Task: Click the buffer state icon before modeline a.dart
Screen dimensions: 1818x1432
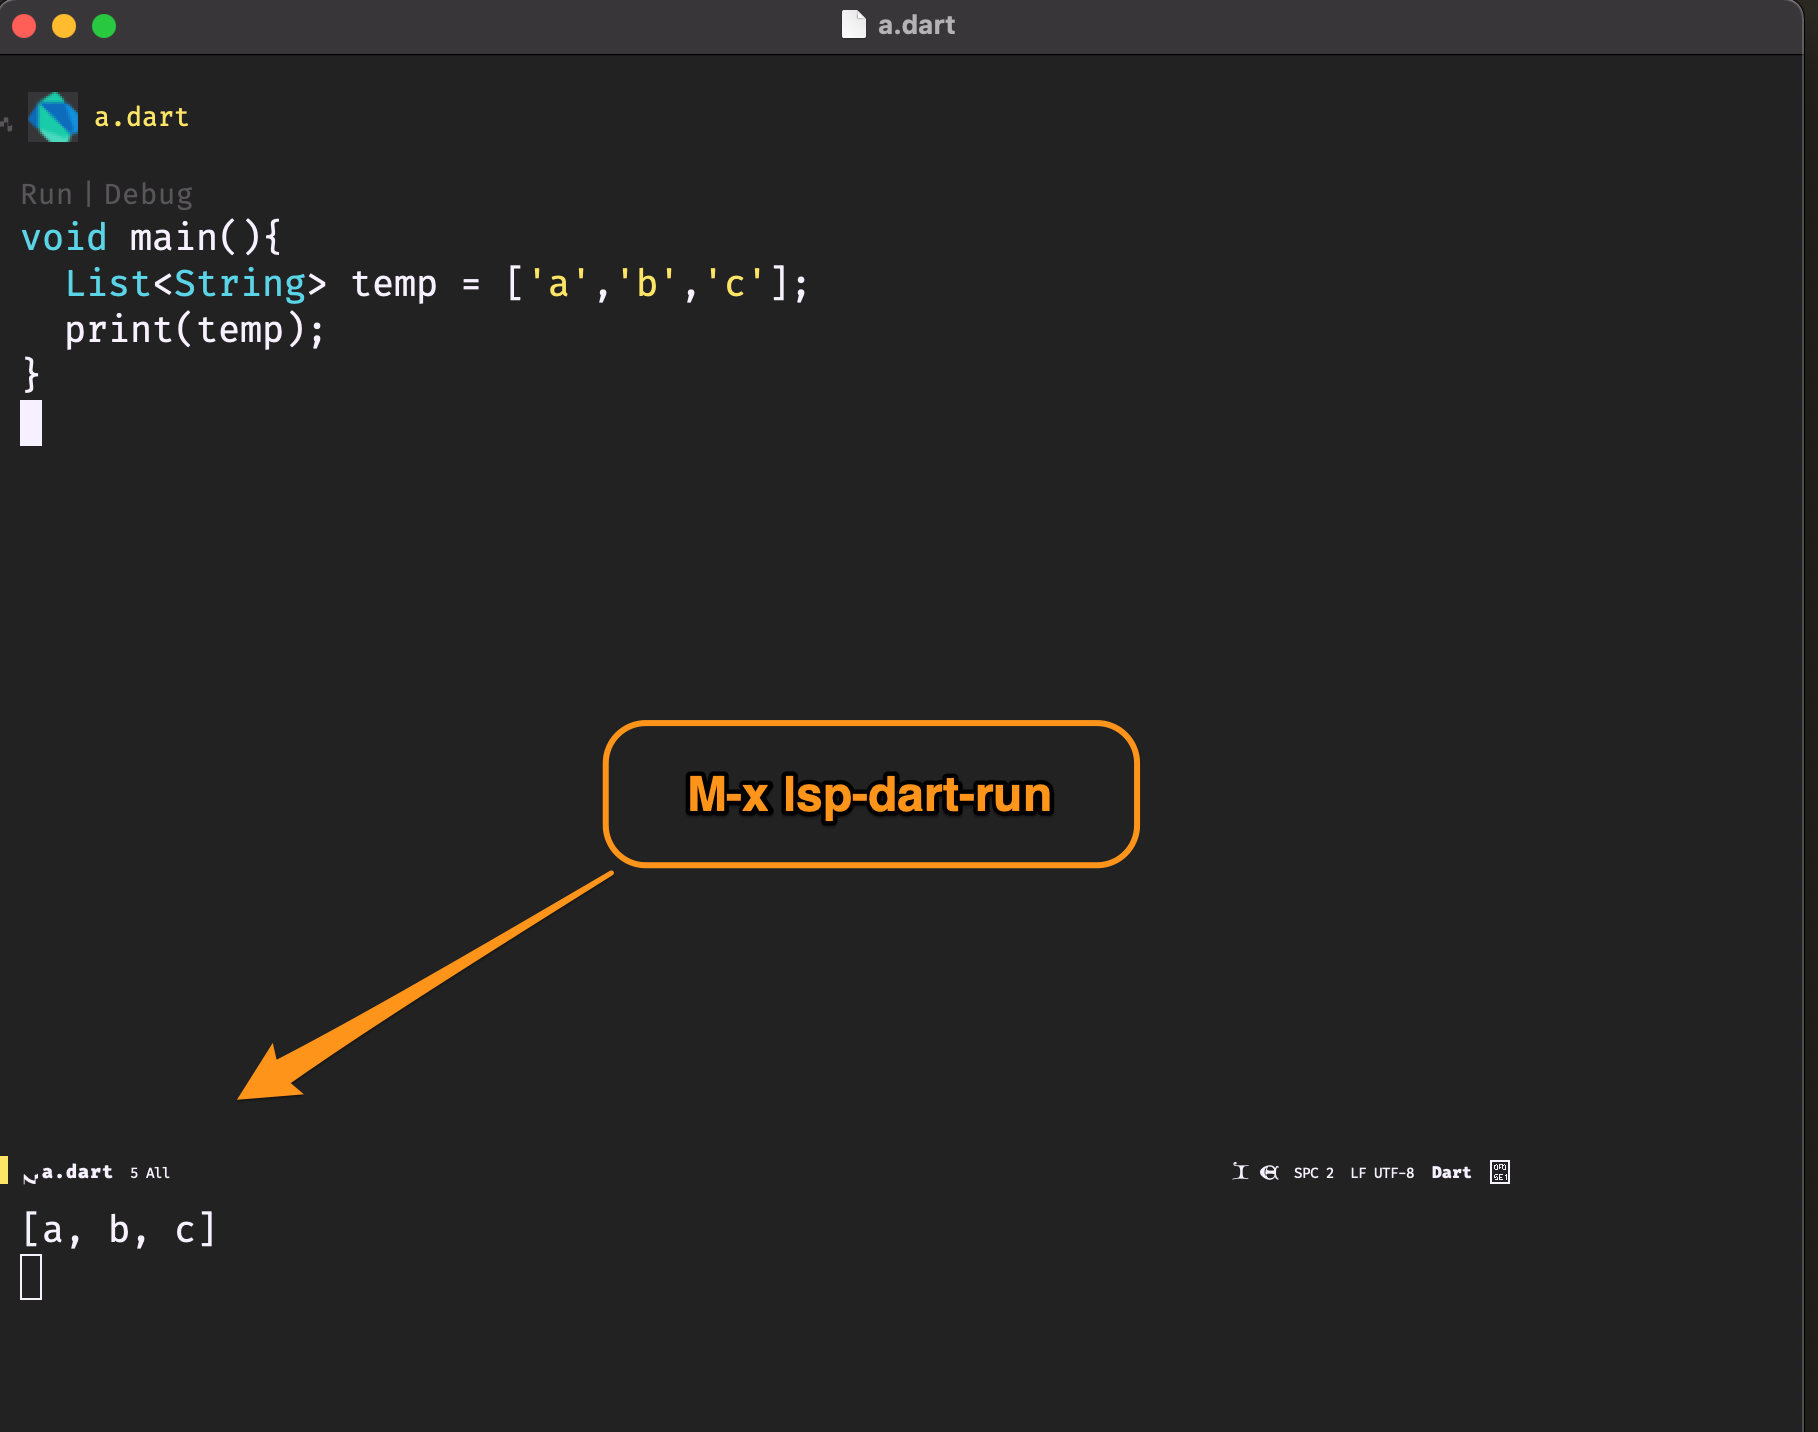Action: (30, 1175)
